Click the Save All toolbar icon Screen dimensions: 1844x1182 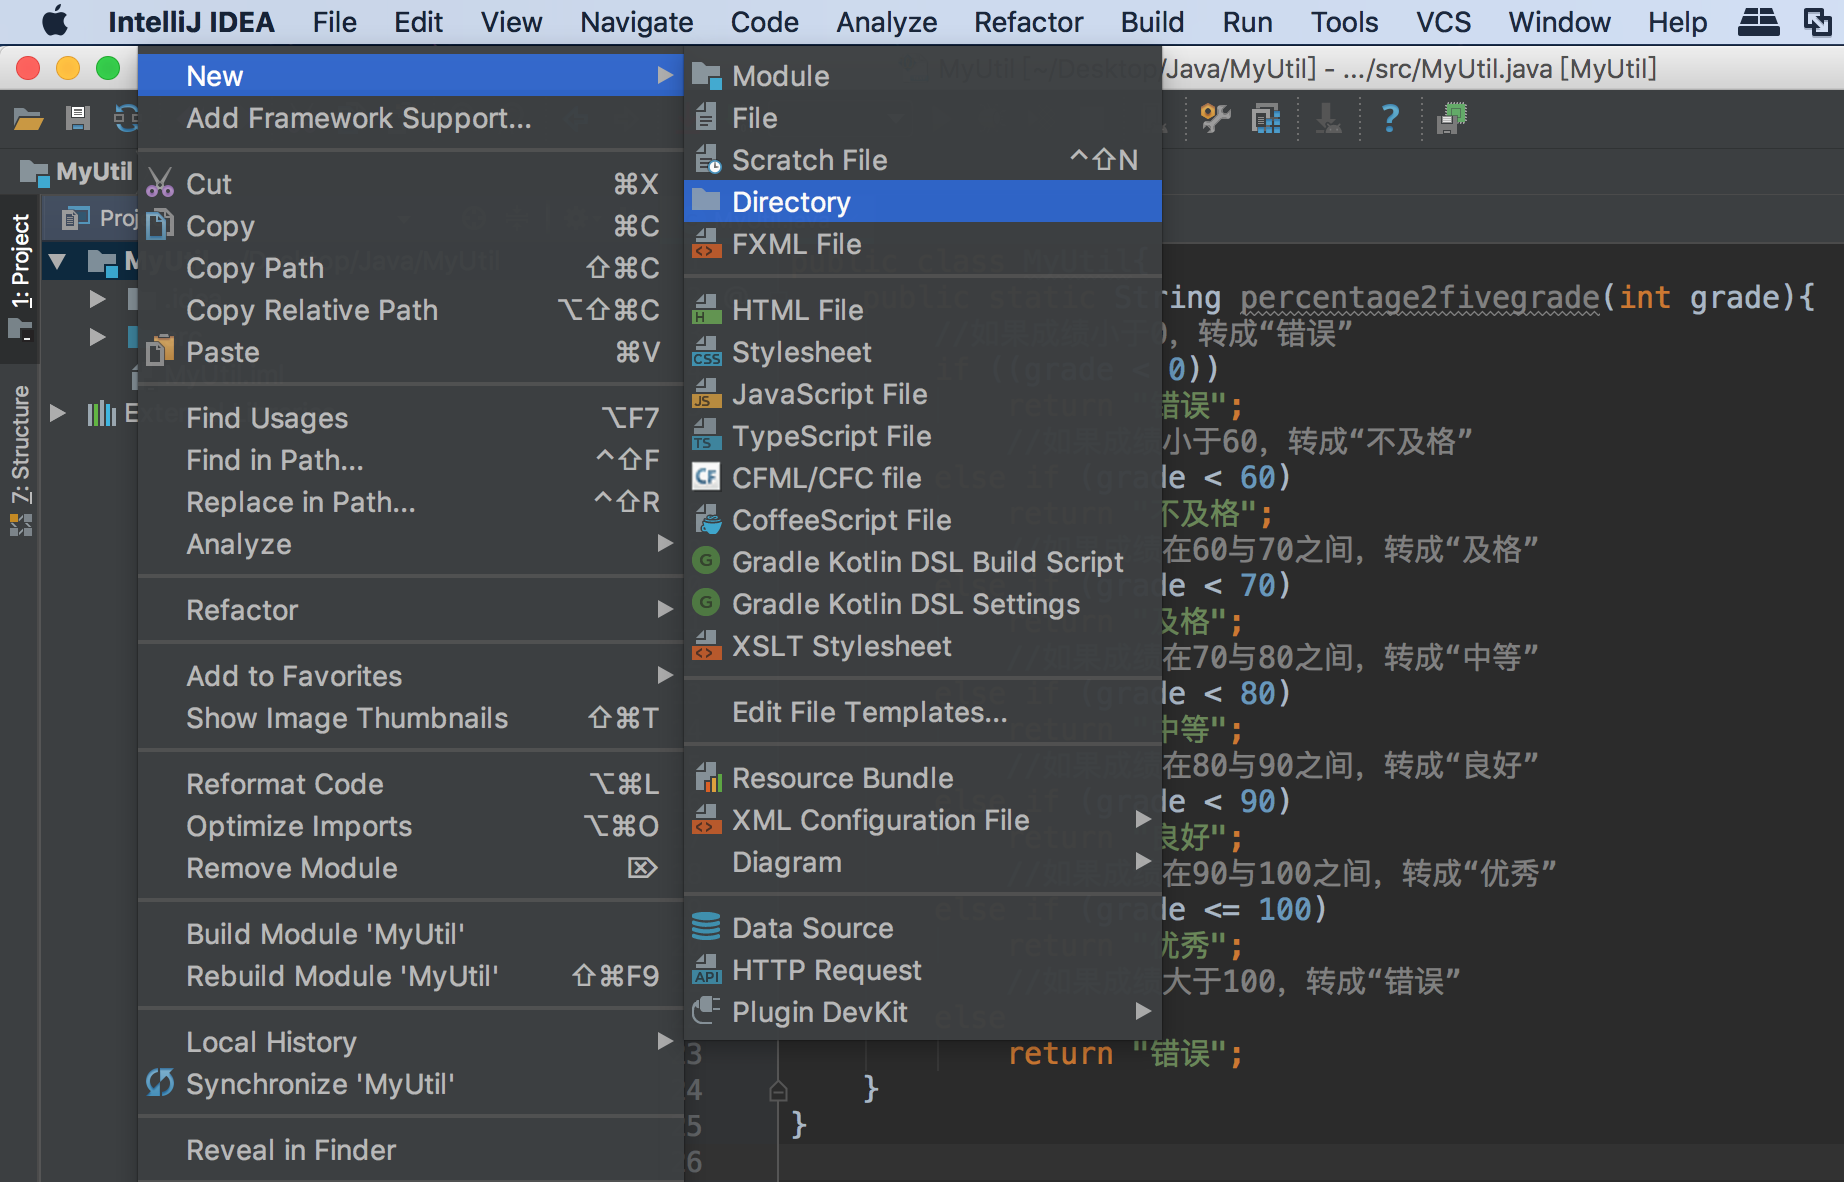(x=77, y=119)
